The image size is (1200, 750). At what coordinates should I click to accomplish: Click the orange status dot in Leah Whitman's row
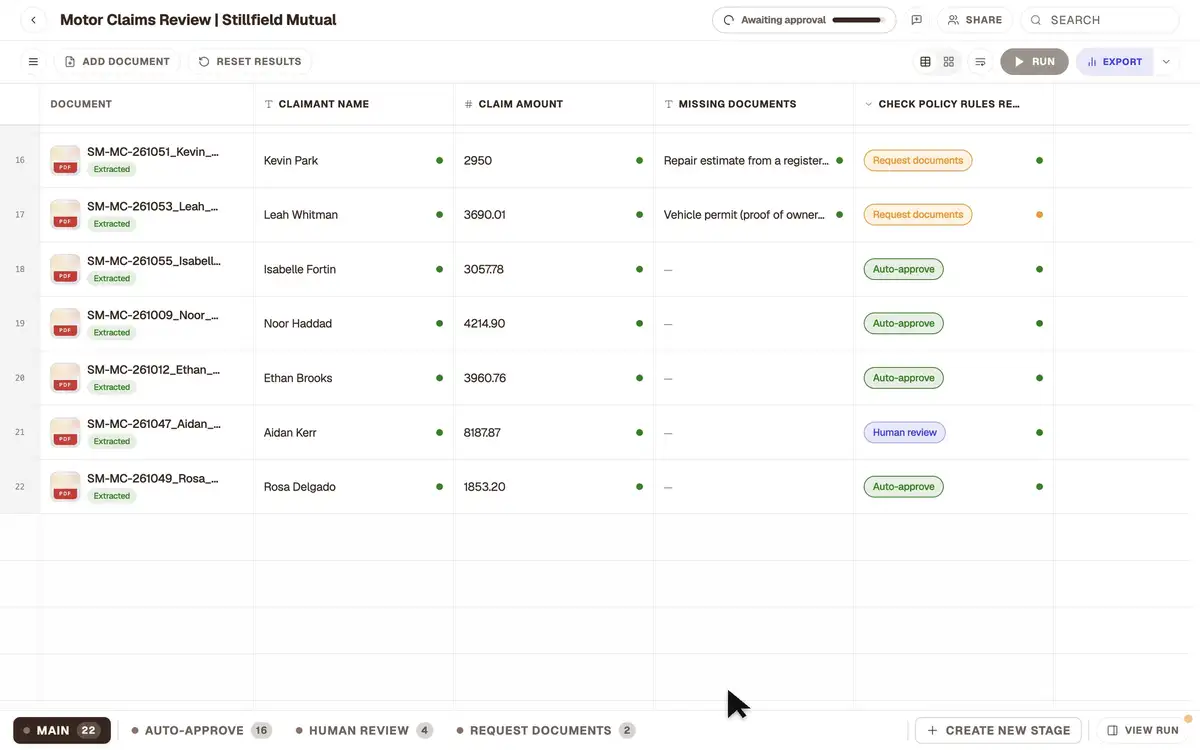tap(1039, 215)
